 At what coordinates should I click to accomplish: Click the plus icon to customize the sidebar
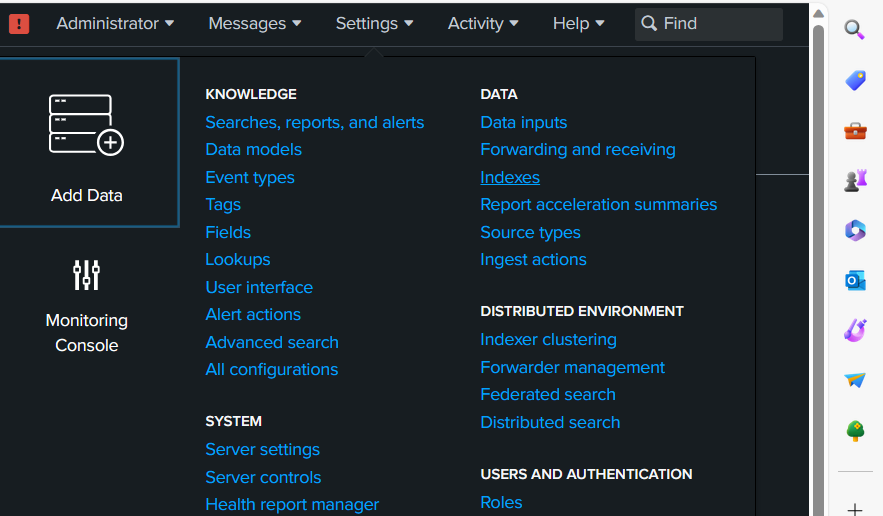855,509
